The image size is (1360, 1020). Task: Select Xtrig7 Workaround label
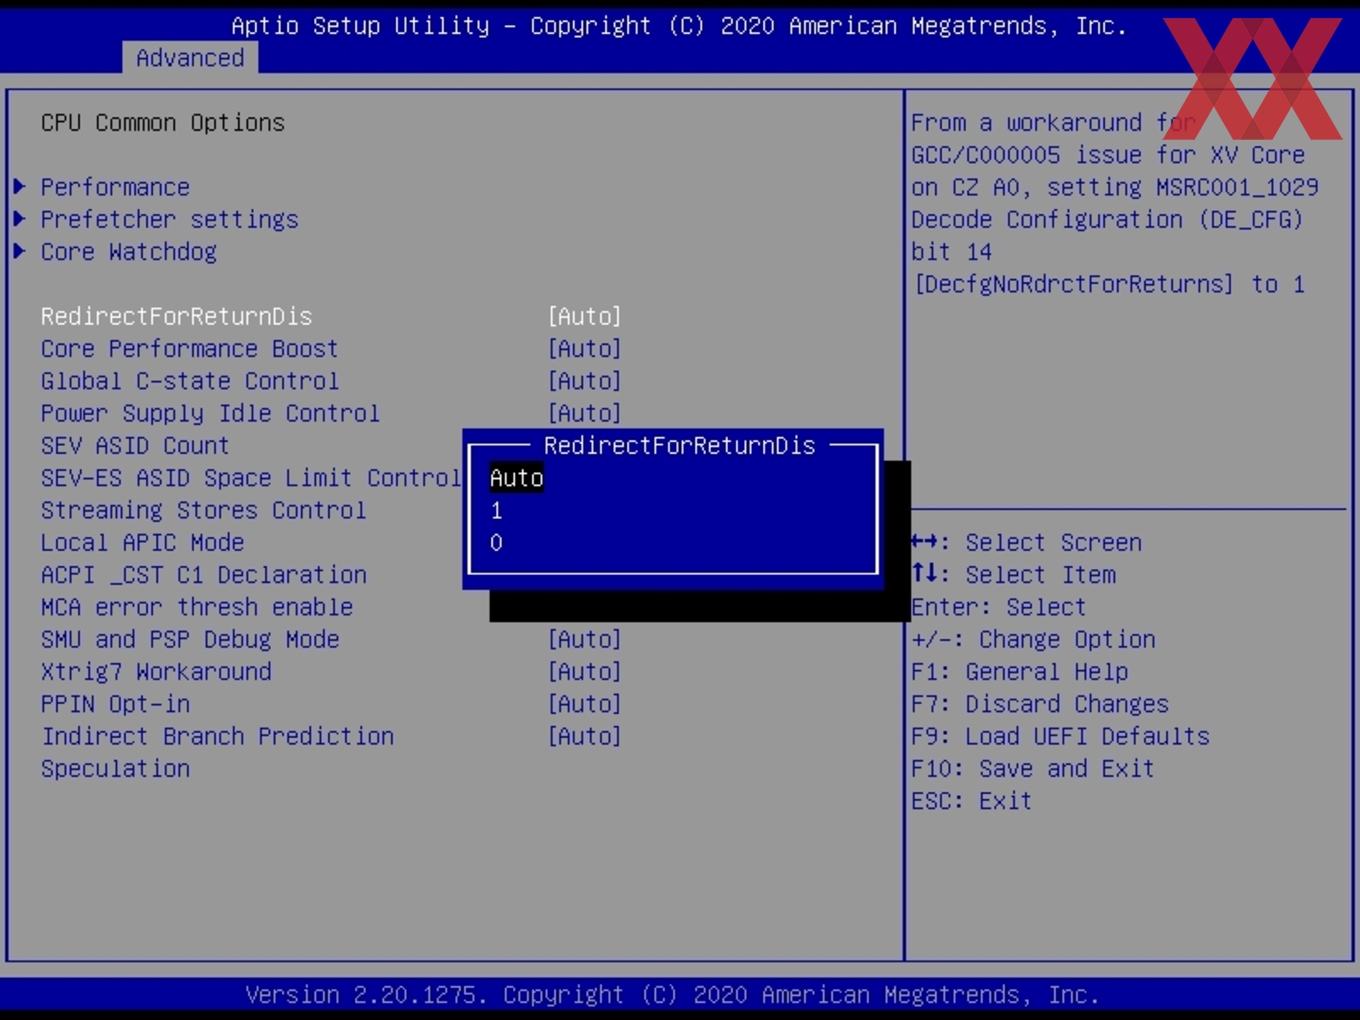pyautogui.click(x=155, y=671)
